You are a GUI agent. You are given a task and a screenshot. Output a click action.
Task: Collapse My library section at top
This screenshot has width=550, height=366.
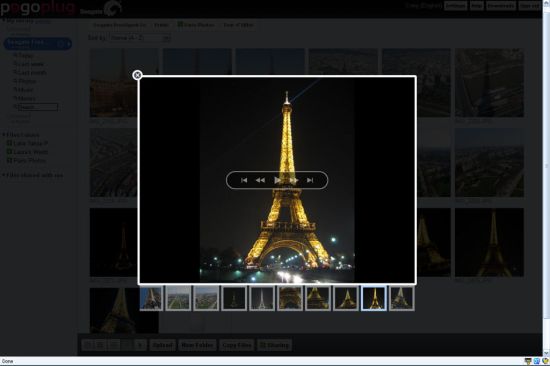tap(27, 21)
